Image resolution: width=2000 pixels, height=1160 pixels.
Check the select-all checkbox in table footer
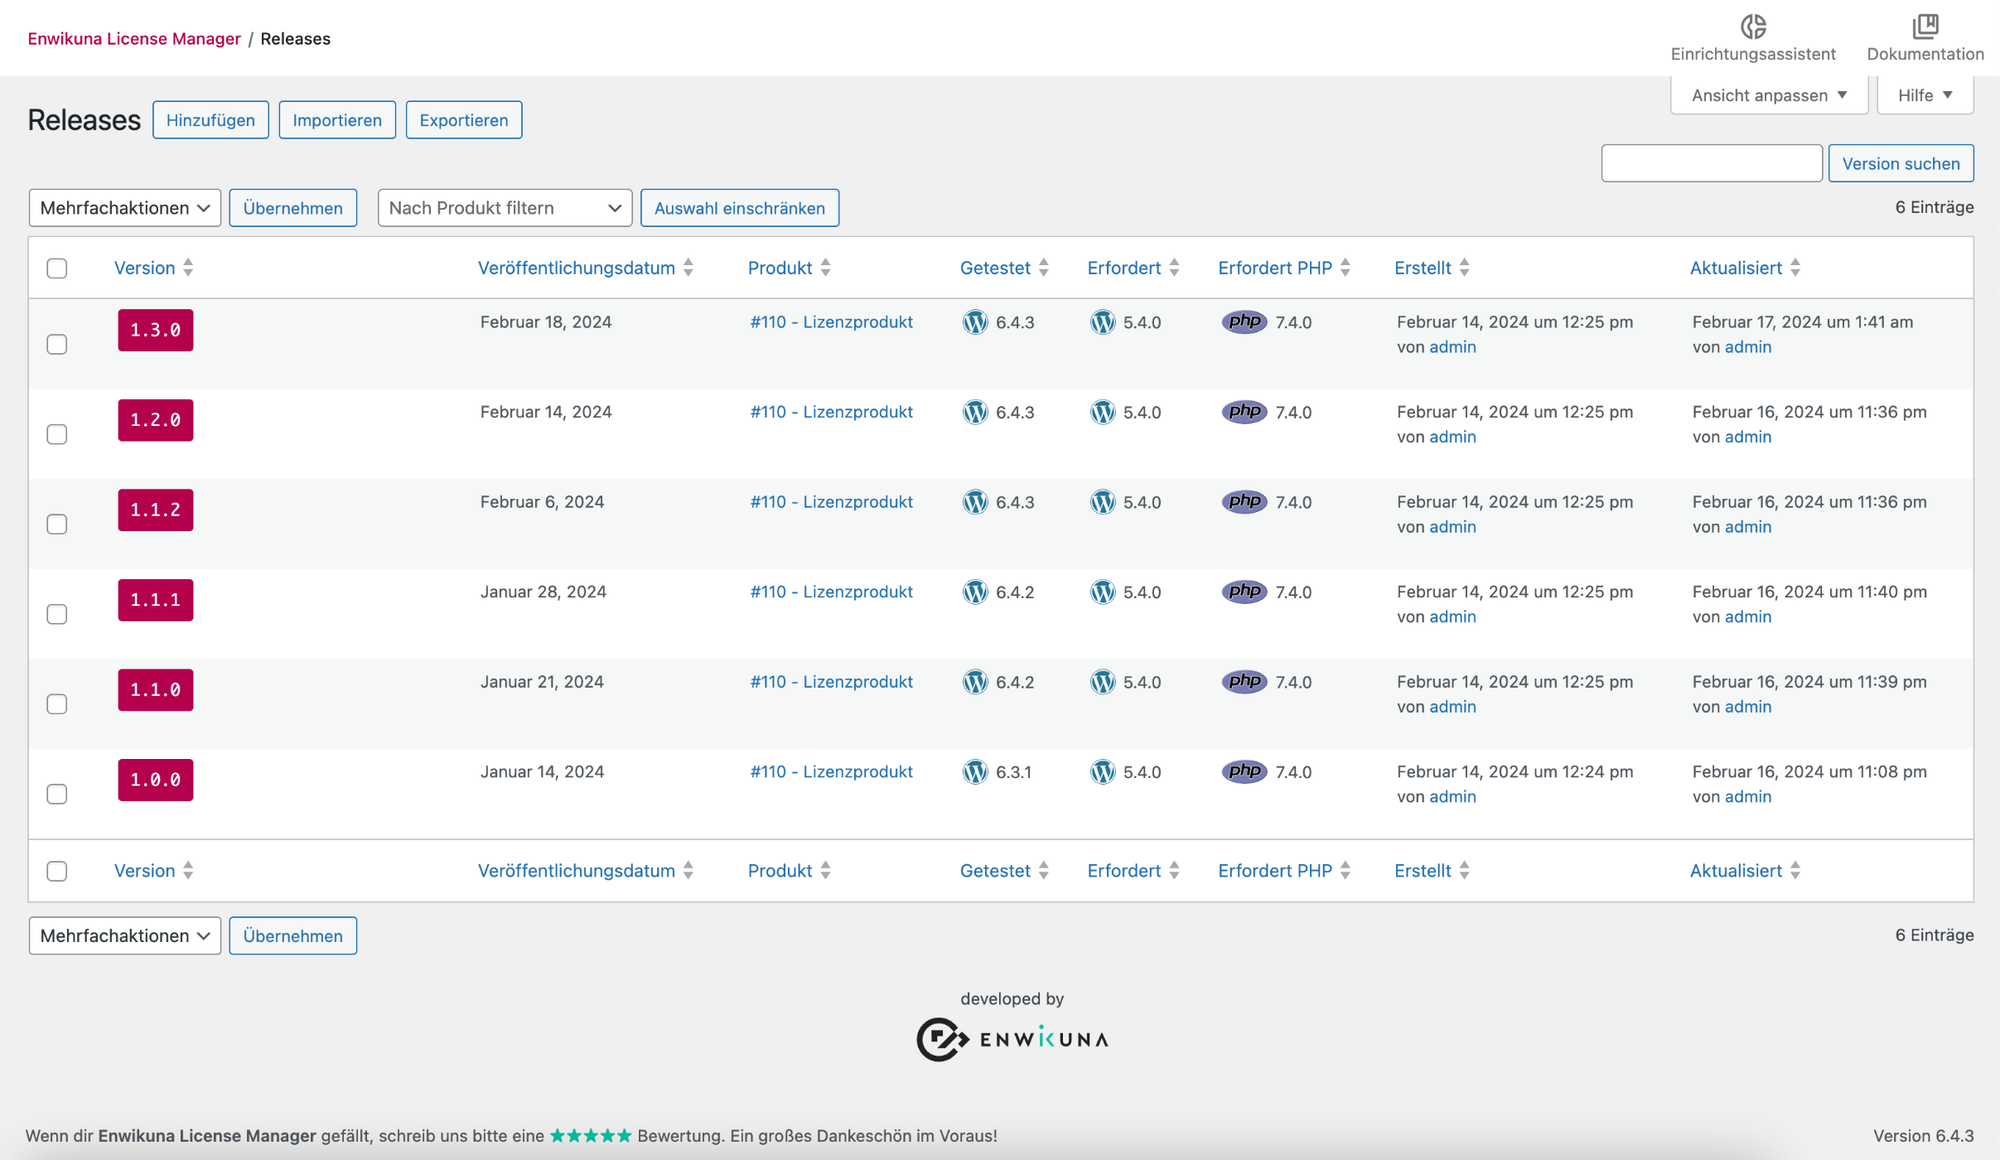pos(57,871)
